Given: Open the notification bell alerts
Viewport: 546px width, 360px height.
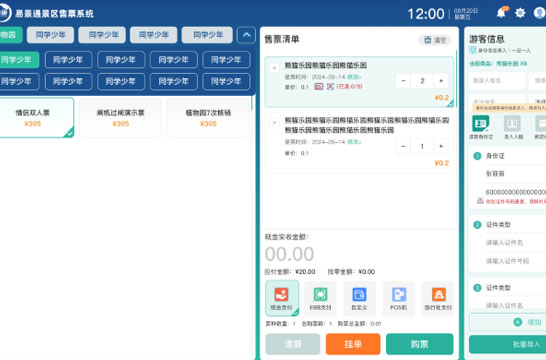Looking at the screenshot, I should click(501, 13).
